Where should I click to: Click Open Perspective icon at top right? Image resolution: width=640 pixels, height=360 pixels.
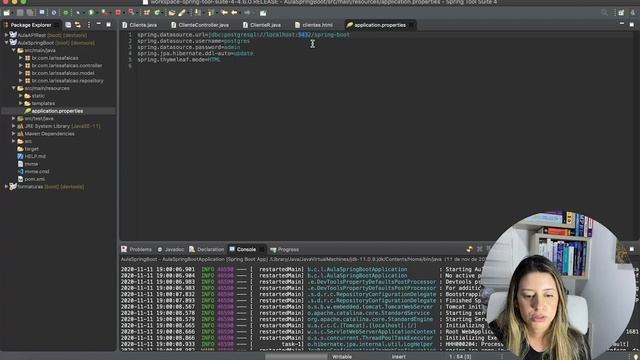(621, 13)
